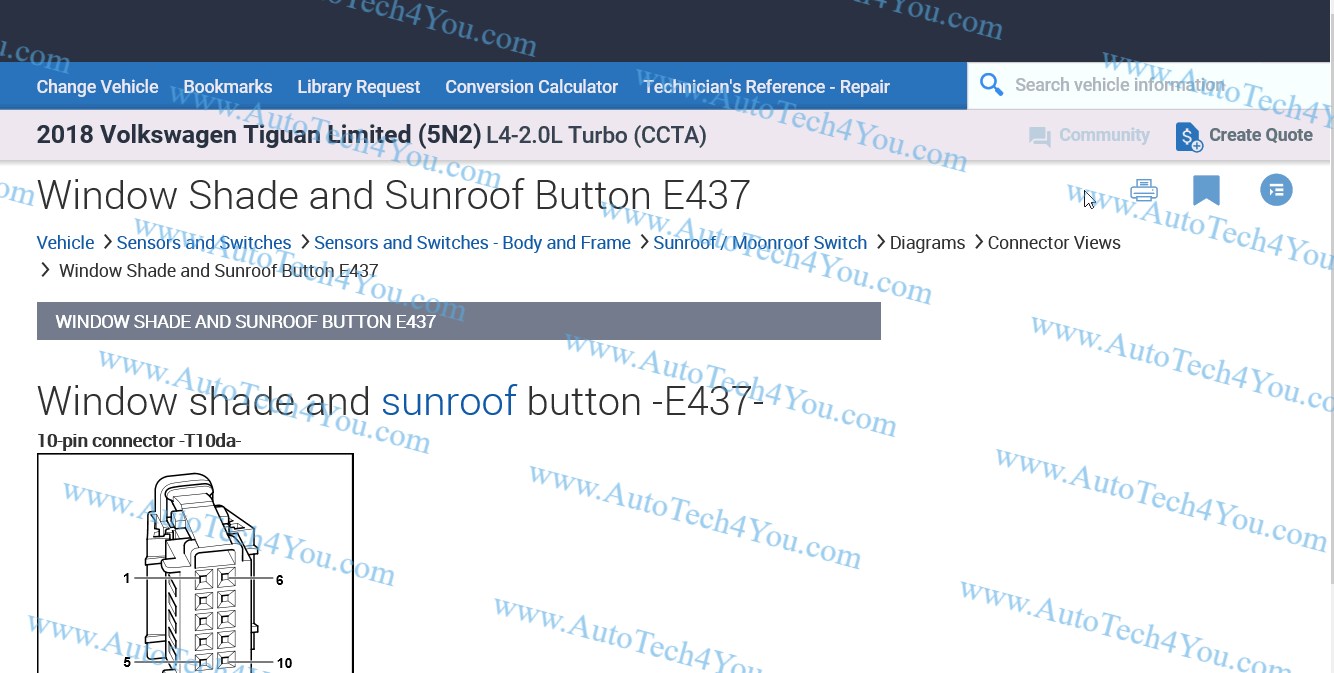Open the Sunroof / Moonroof Switch breadcrumb
The height and width of the screenshot is (673, 1334).
tap(760, 243)
